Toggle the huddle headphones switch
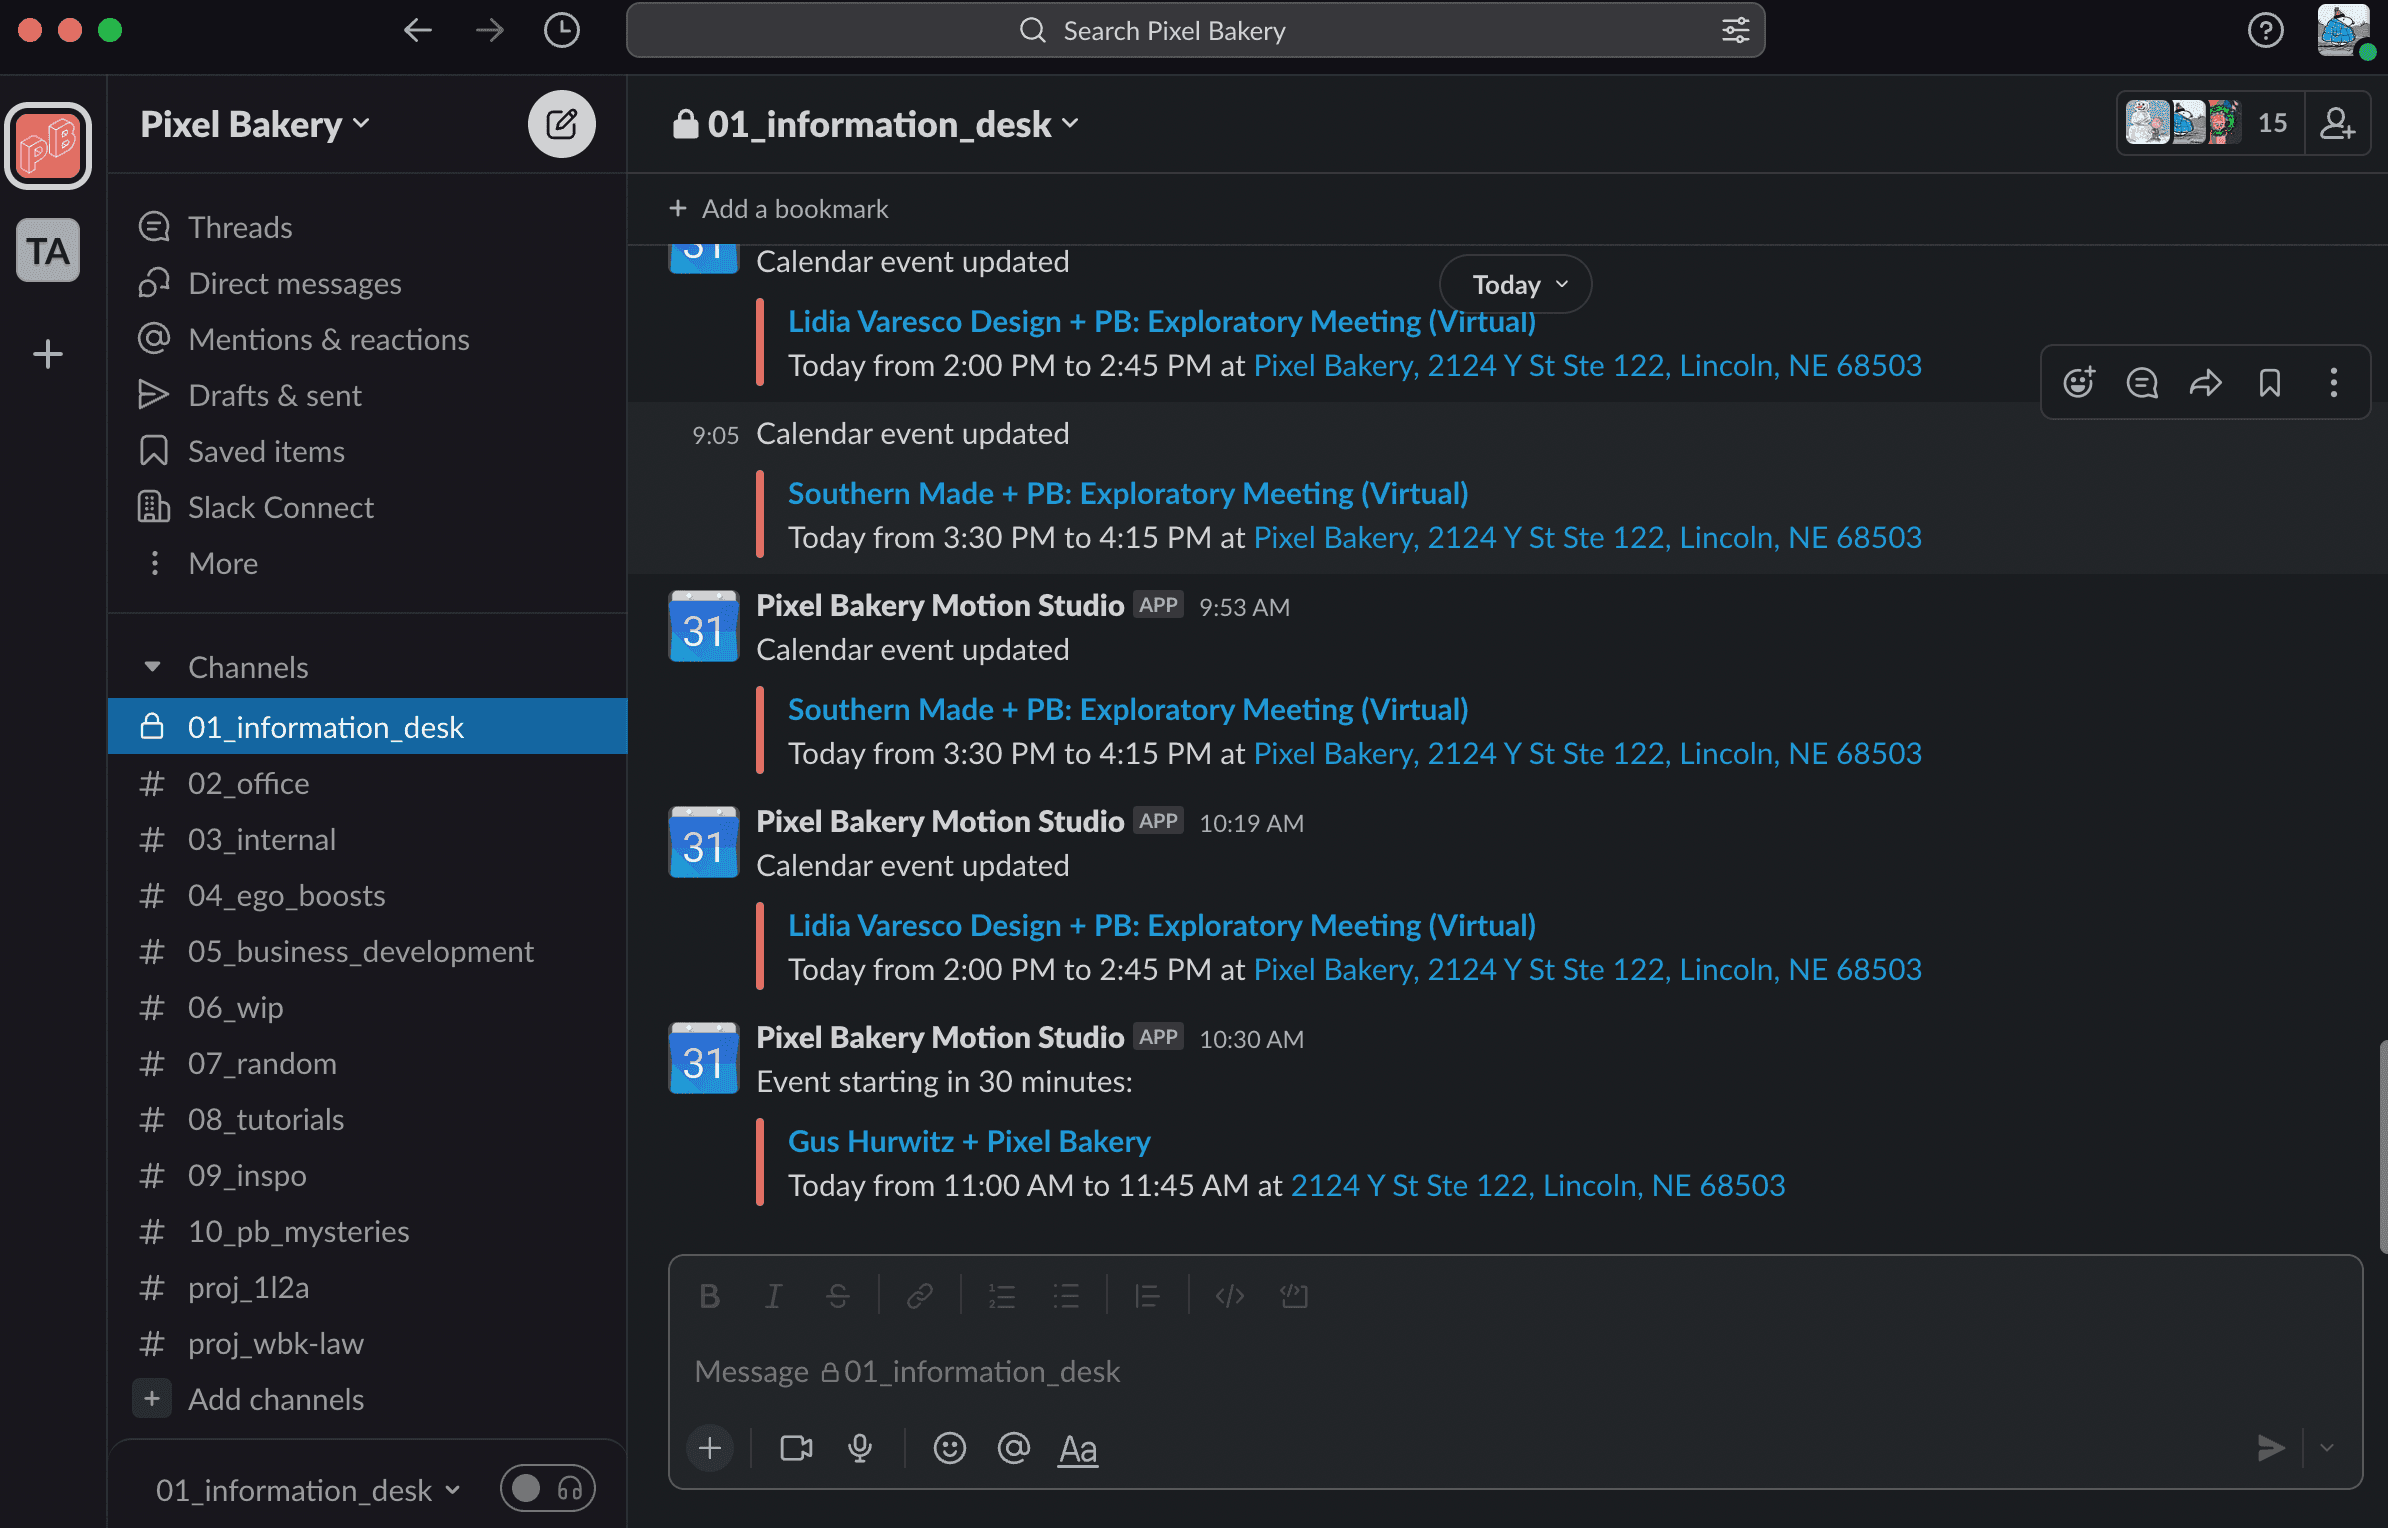2388x1528 pixels. pyautogui.click(x=548, y=1489)
